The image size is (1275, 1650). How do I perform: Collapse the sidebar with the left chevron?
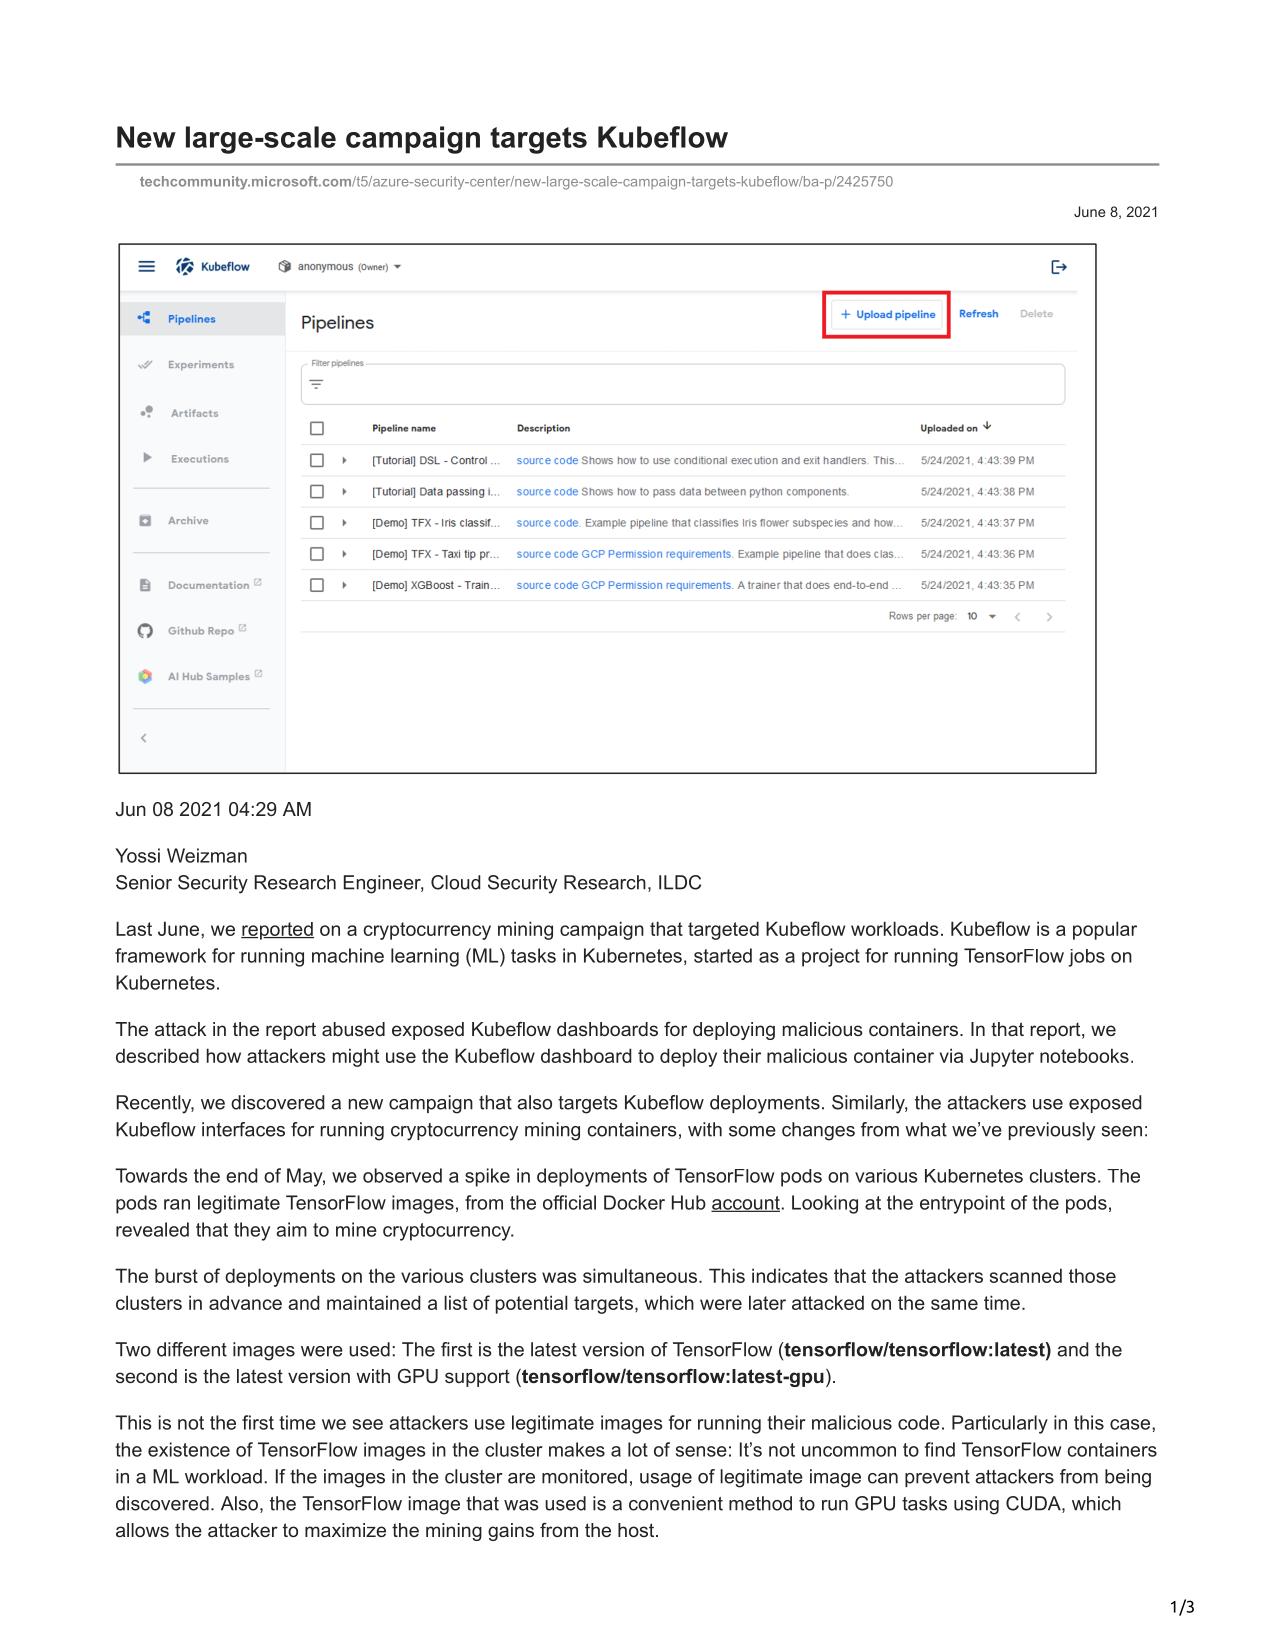click(x=144, y=738)
